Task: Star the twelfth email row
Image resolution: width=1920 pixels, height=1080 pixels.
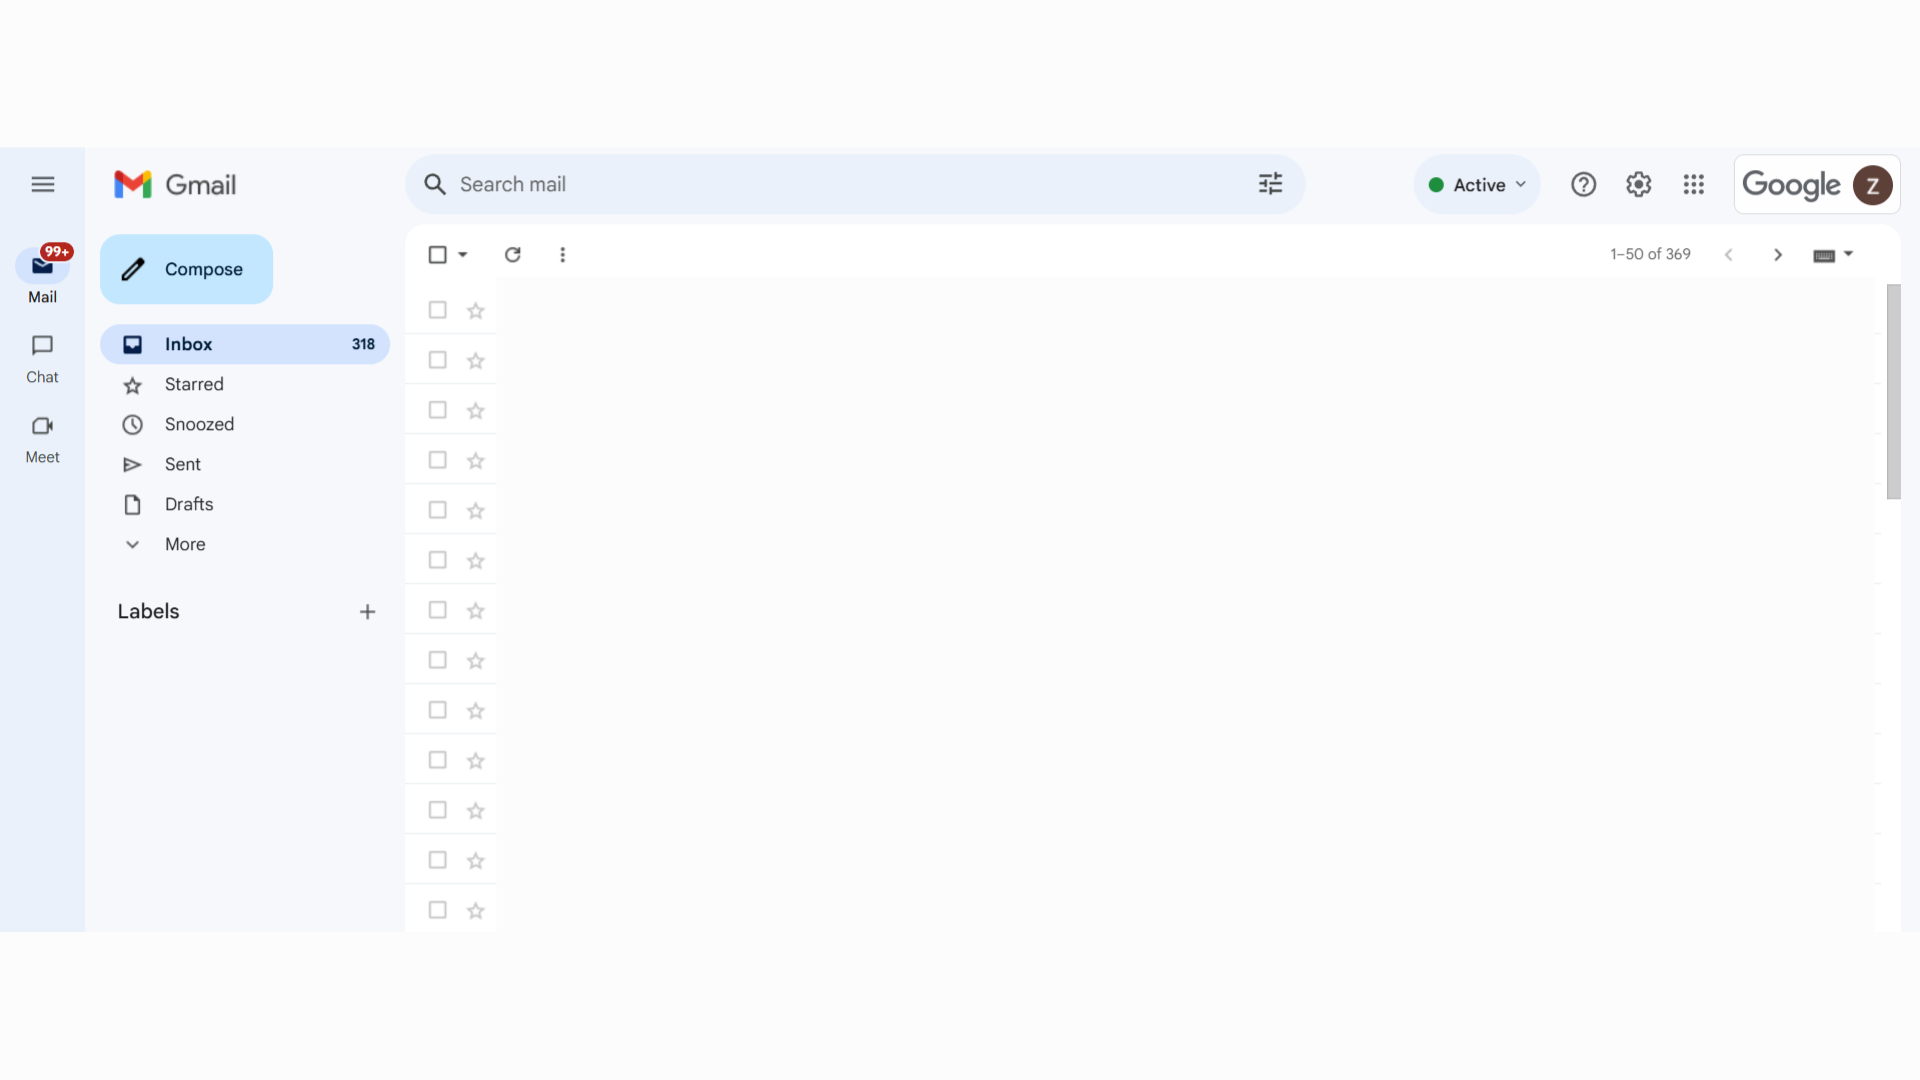Action: tap(475, 860)
